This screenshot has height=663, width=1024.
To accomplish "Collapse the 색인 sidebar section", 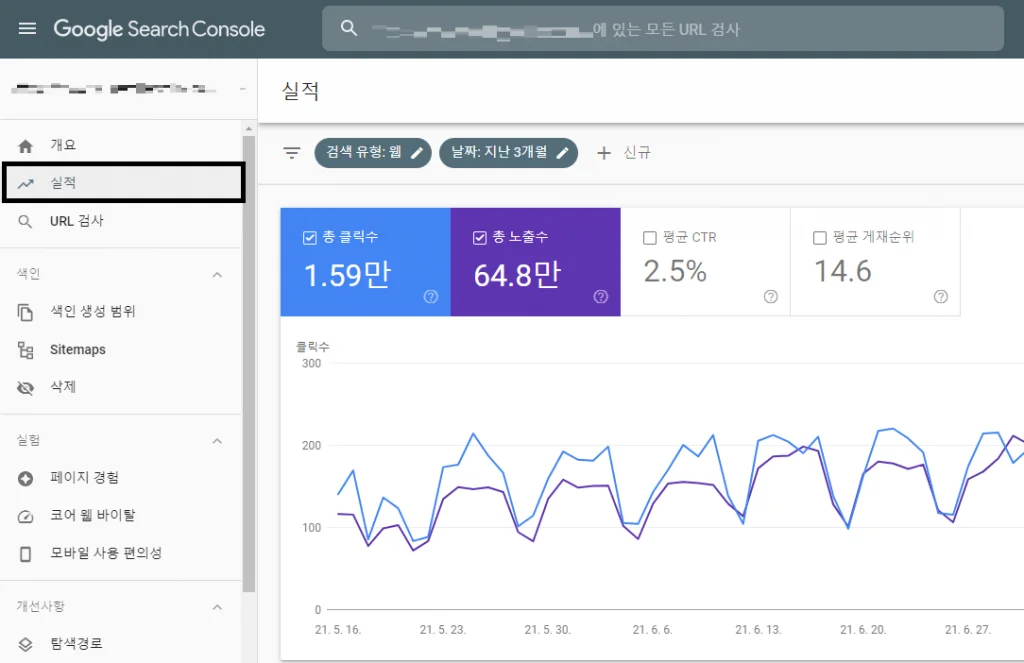I will point(217,274).
